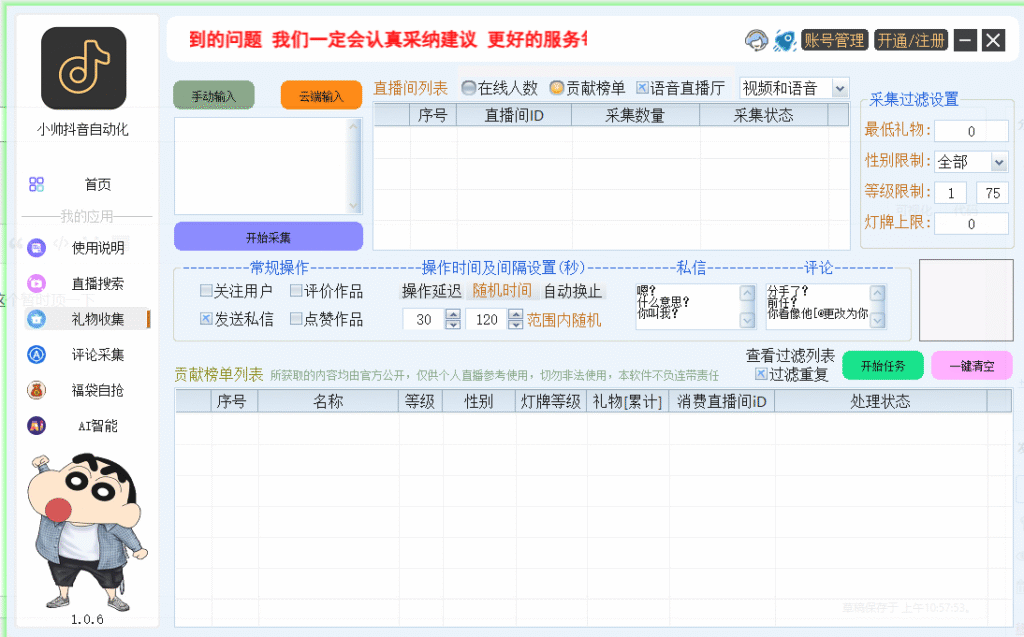1024x637 pixels.
Task: Click the 福袋自抢 lucky bag icon
Action: 37,390
